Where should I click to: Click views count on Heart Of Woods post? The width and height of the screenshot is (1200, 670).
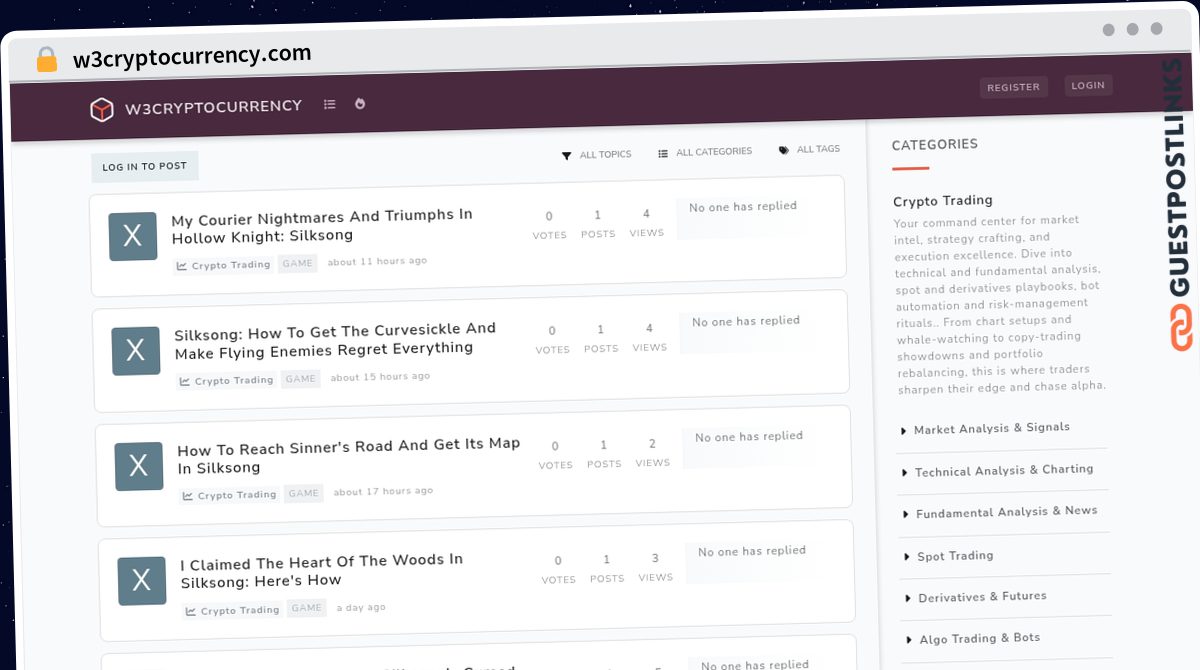click(655, 566)
